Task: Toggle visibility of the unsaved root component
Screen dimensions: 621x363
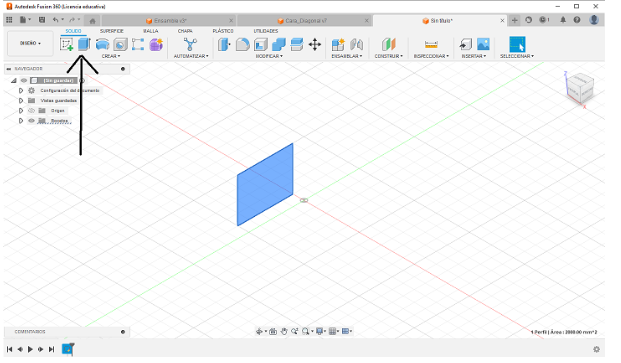Action: tap(24, 80)
